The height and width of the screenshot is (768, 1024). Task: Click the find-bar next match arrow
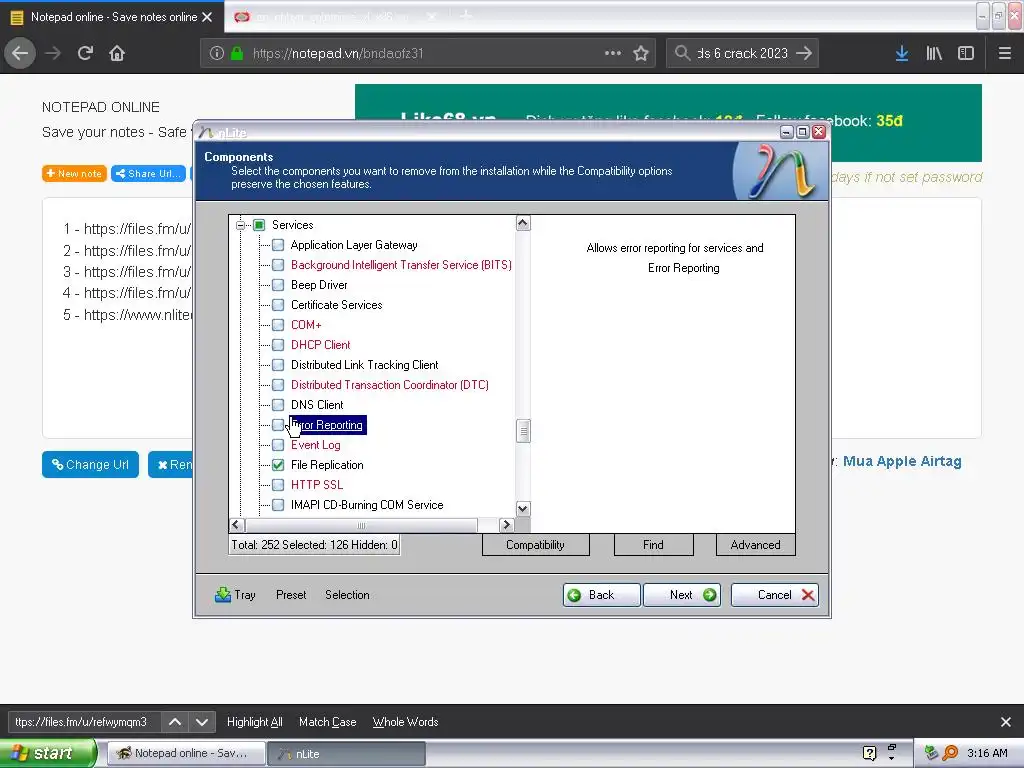pos(202,722)
